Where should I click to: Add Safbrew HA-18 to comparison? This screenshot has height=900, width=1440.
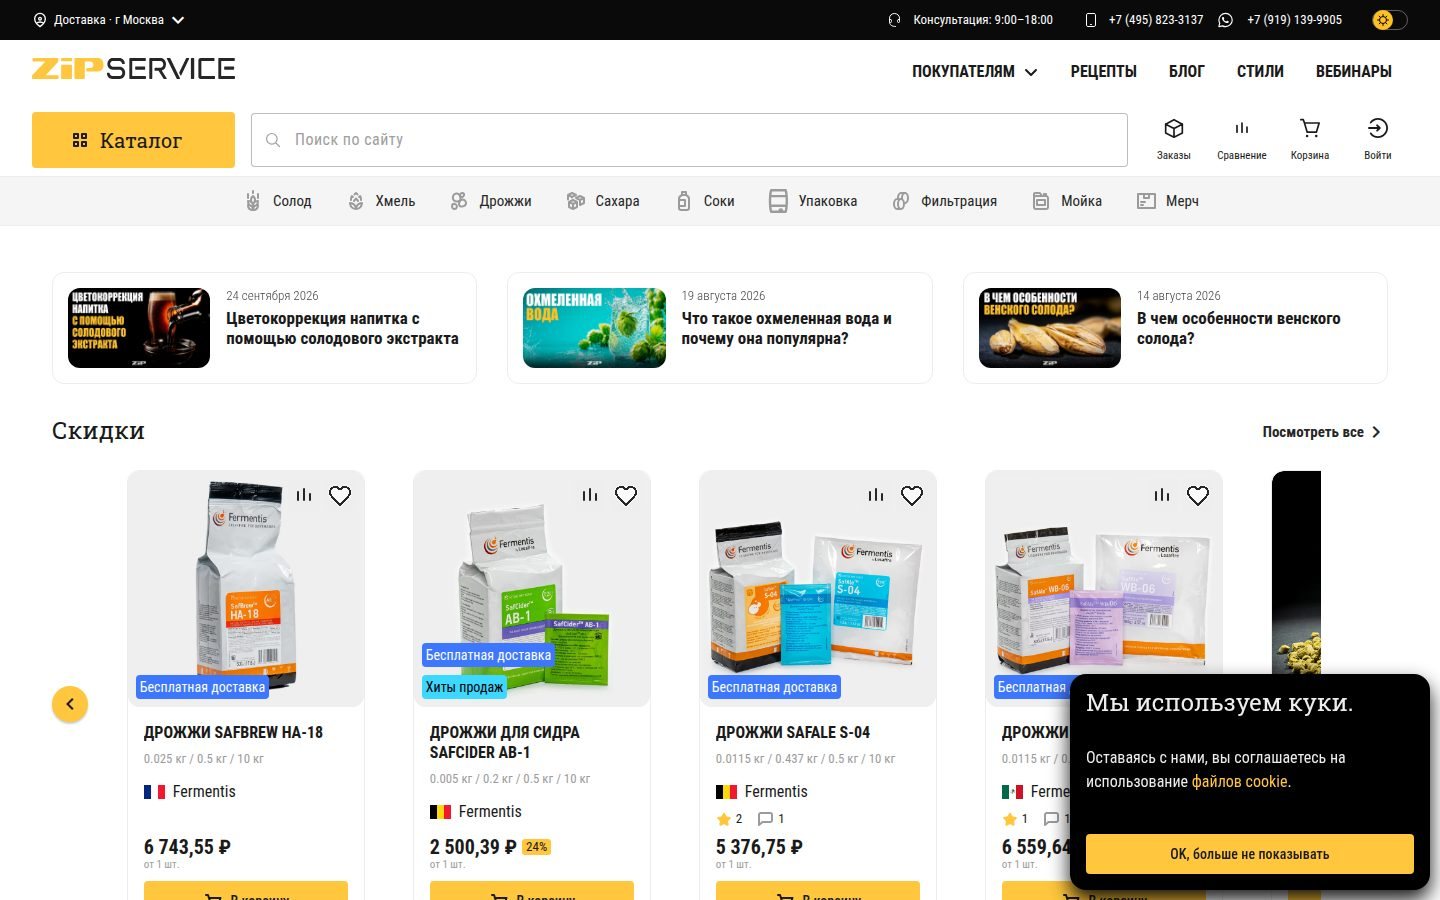click(304, 495)
